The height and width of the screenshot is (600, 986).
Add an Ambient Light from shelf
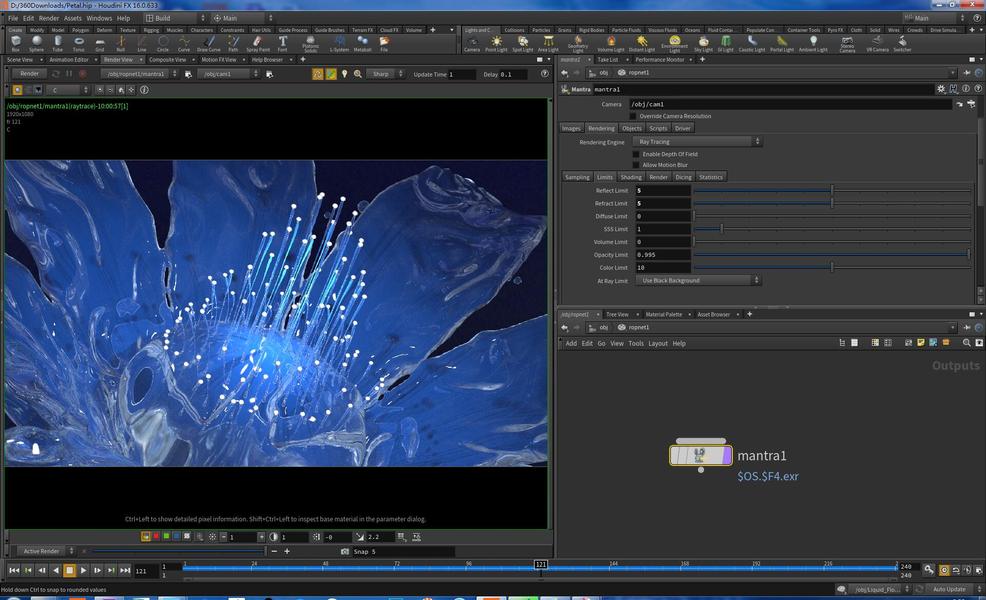[813, 43]
